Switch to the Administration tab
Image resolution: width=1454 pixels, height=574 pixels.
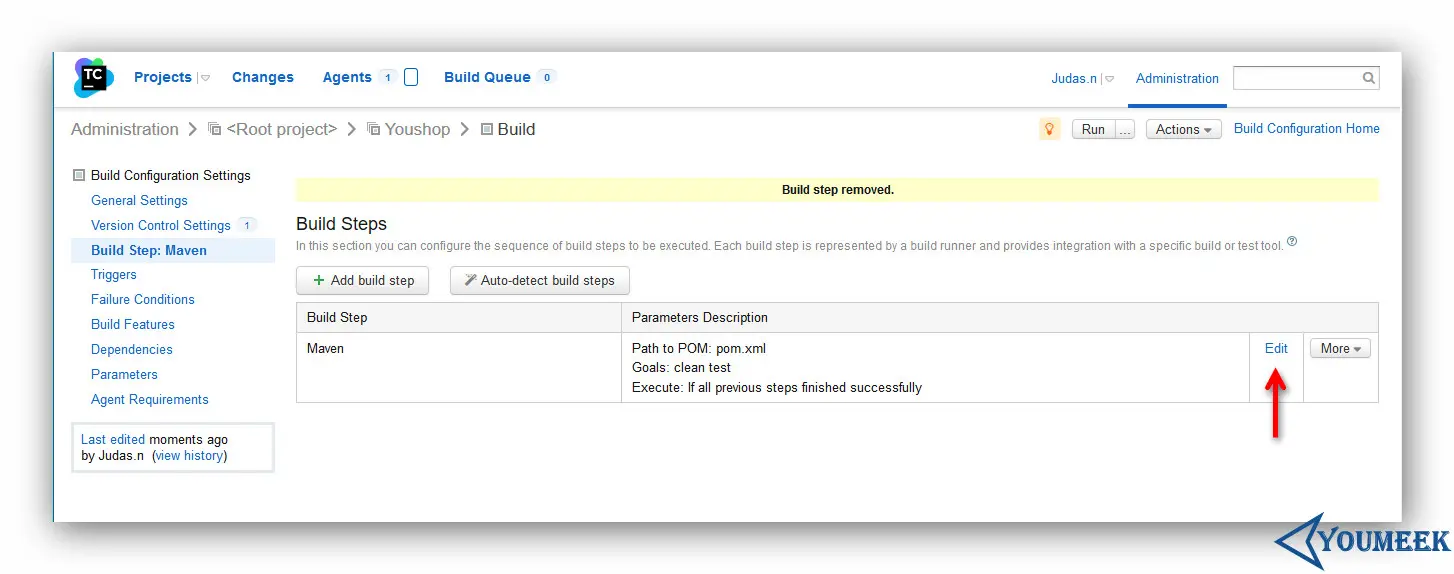pyautogui.click(x=1177, y=78)
